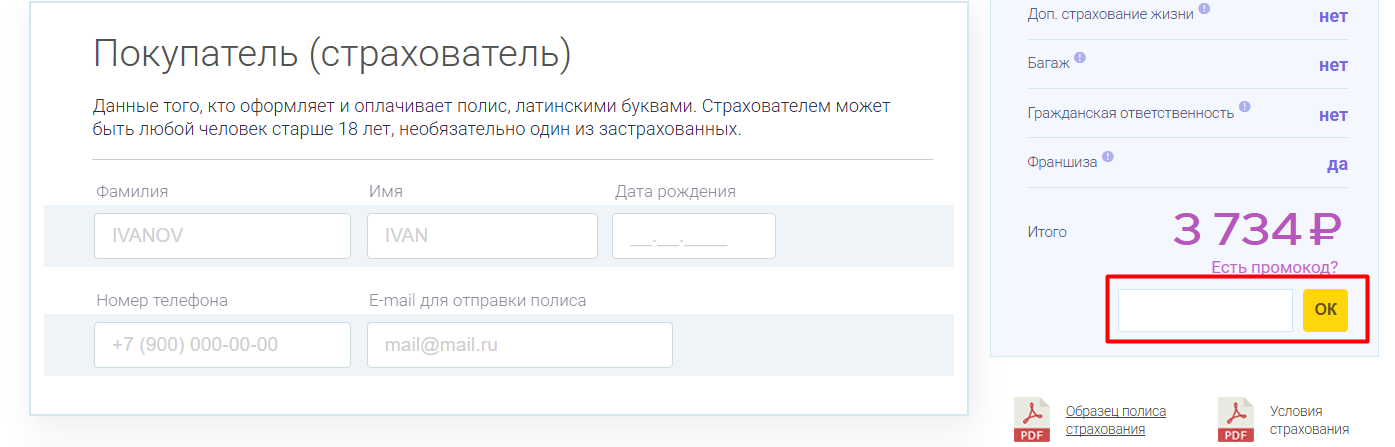Click the Дата рождения field
Viewport: 1395px width, 447px height.
point(694,236)
